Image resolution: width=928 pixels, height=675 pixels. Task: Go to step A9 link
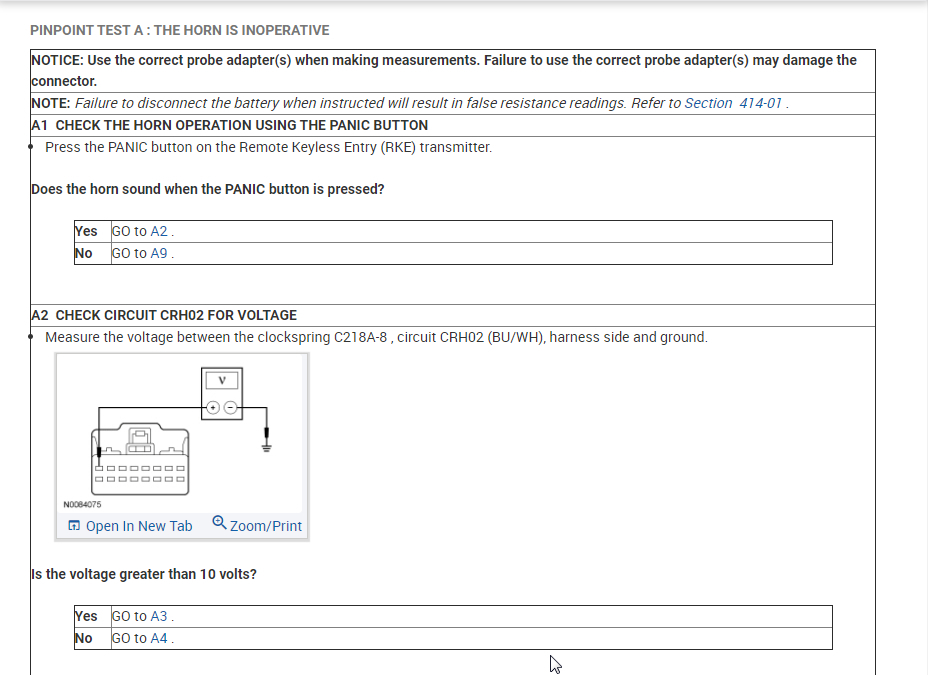pos(159,253)
